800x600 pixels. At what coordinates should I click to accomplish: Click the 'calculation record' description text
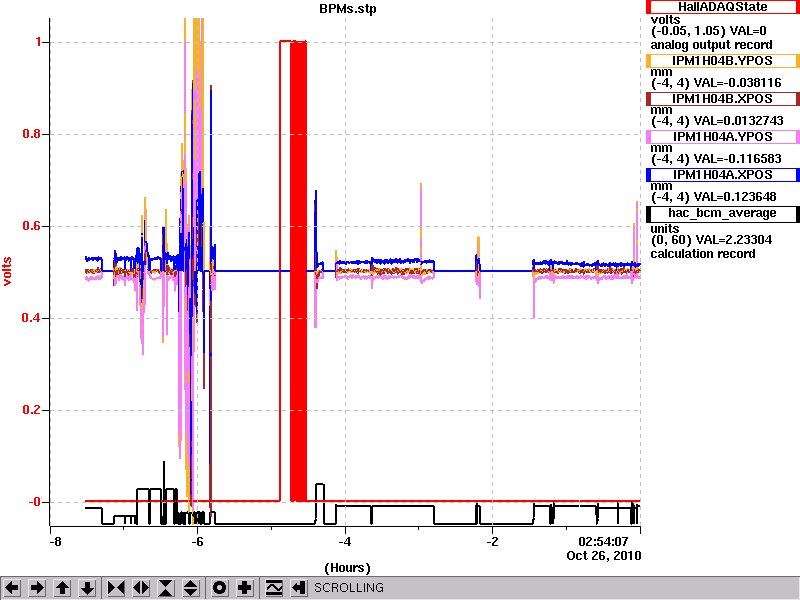[x=703, y=254]
